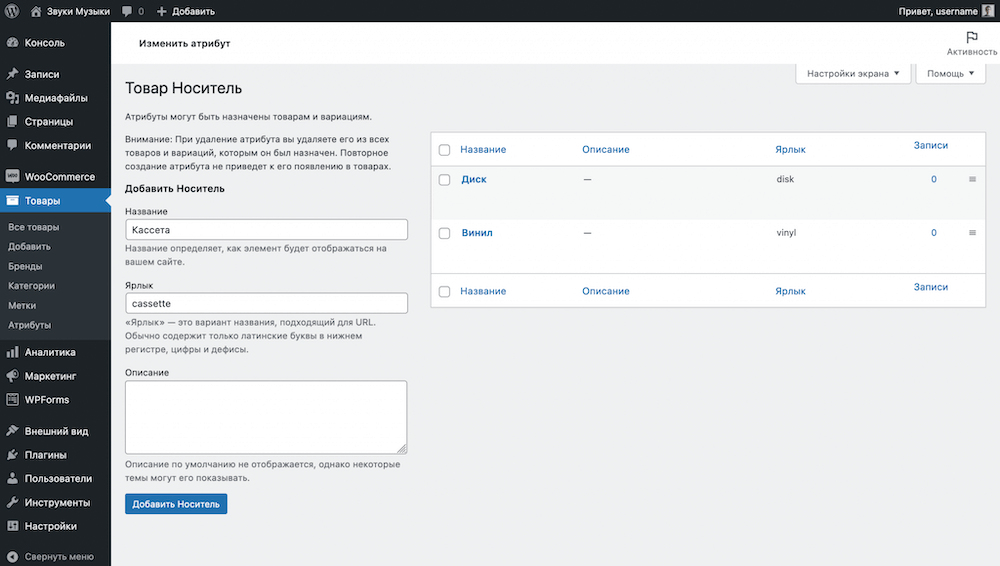Screen dimensions: 1000x566
Task: Click into the Описание text area
Action: (266, 417)
